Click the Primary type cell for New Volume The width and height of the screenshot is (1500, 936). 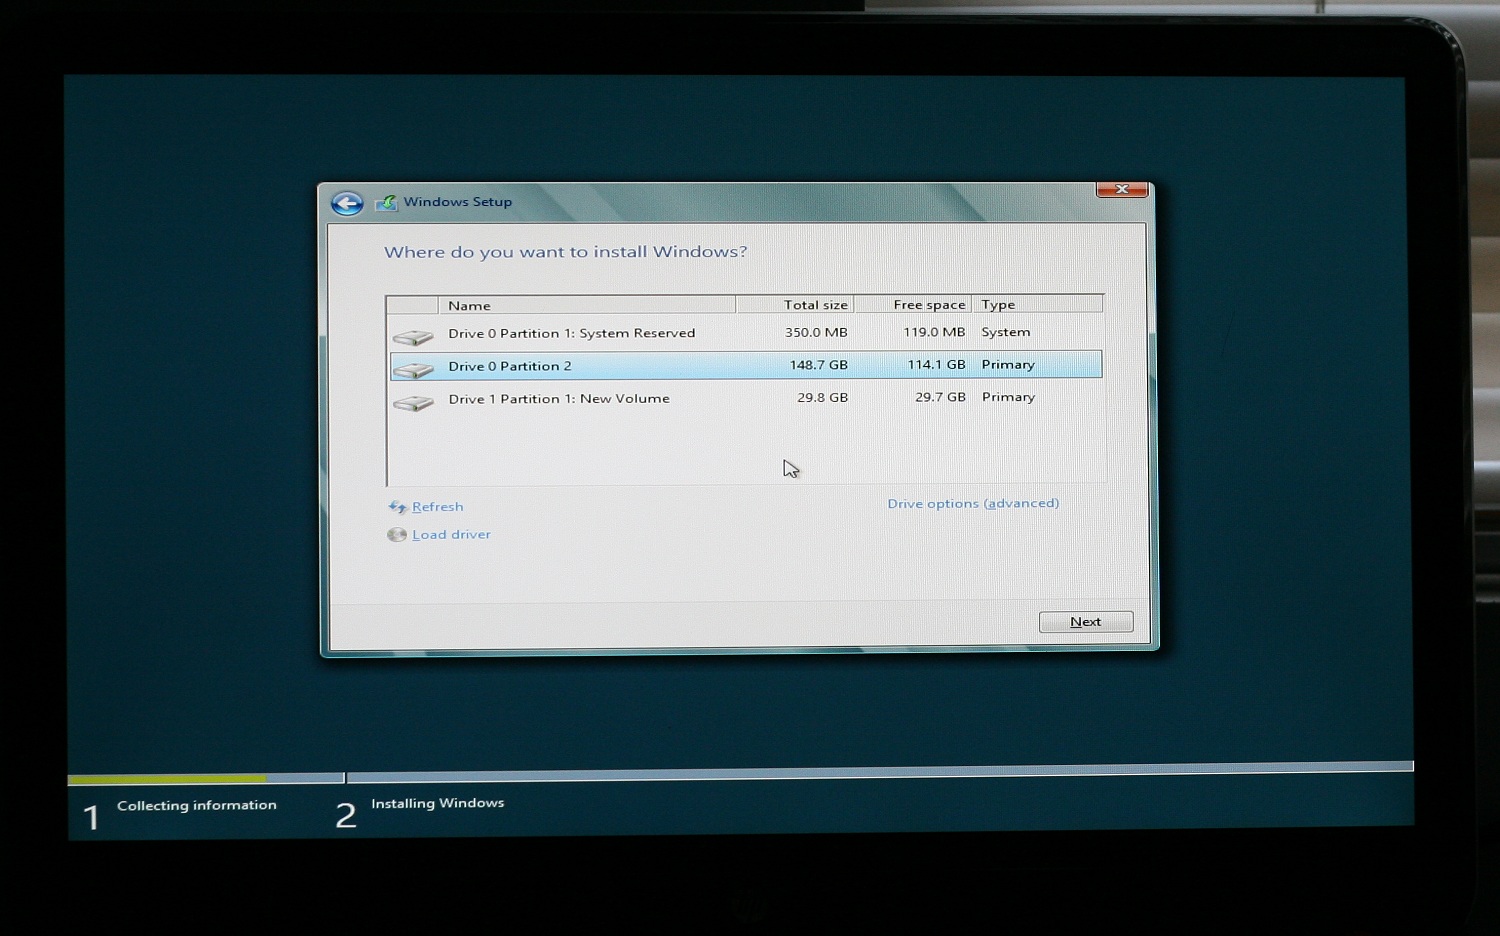(x=1008, y=397)
